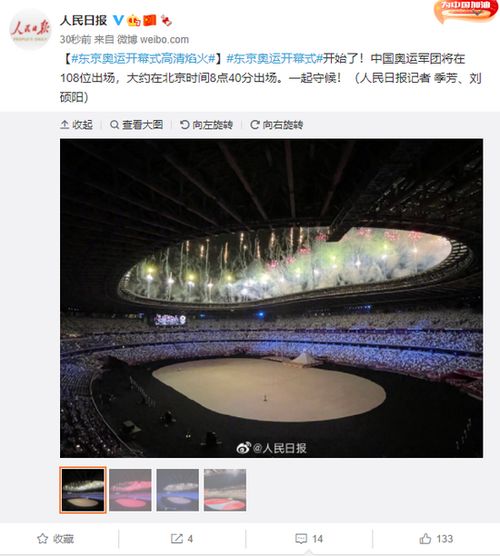
Task: Expand the comments section showing 14
Action: (309, 539)
